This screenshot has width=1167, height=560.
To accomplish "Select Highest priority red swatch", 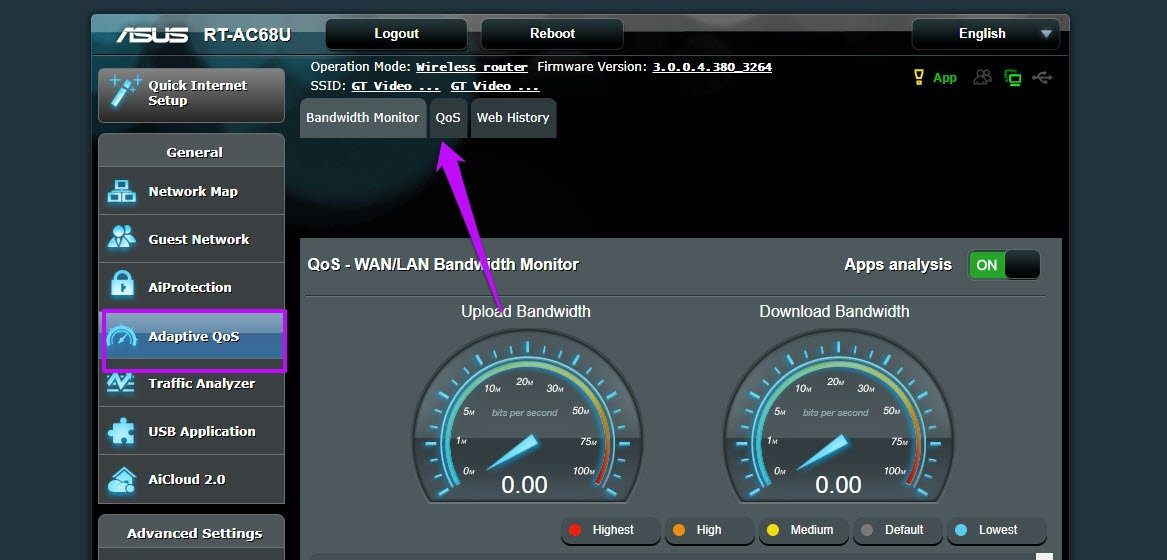I will (575, 530).
